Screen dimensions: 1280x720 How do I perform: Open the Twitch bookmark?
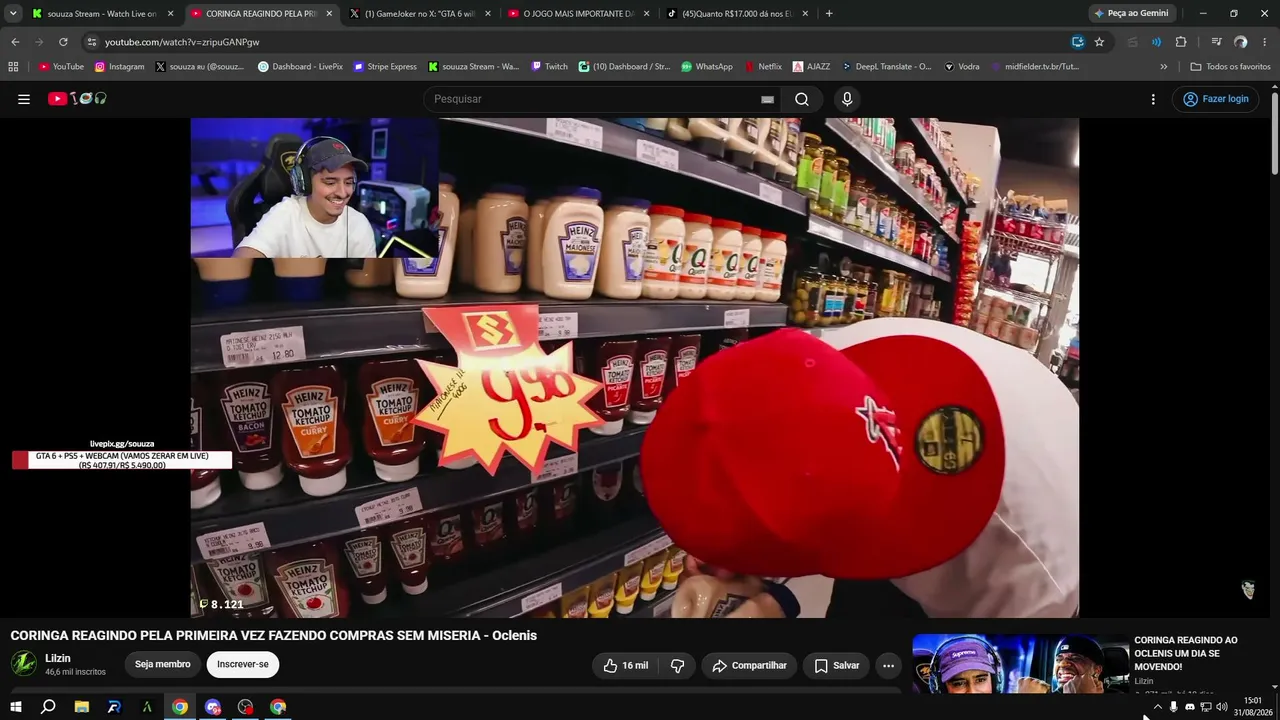(x=549, y=67)
